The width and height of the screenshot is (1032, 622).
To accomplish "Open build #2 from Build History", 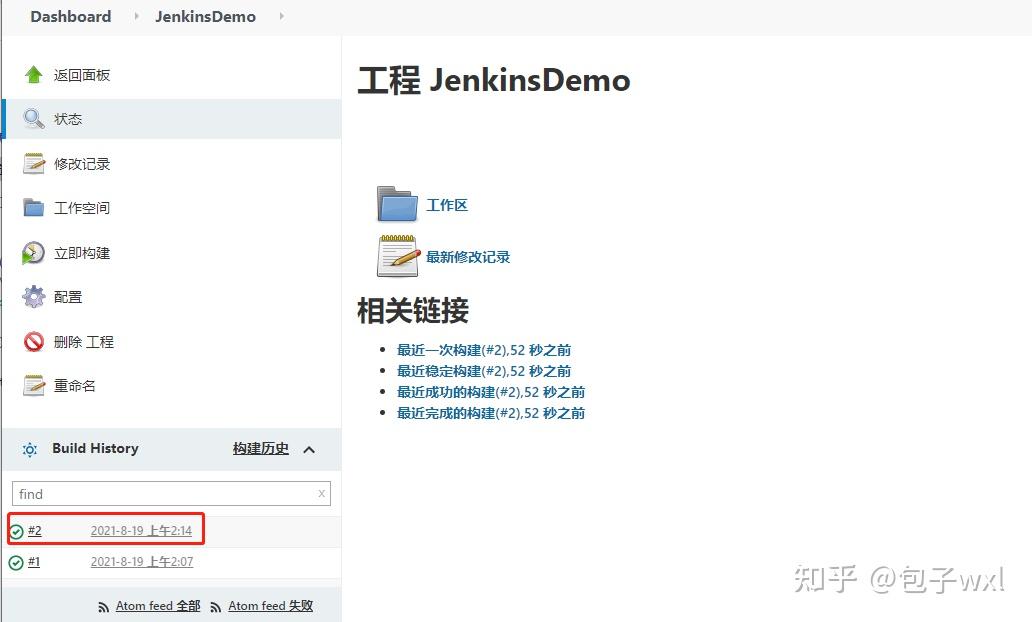I will click(x=35, y=530).
